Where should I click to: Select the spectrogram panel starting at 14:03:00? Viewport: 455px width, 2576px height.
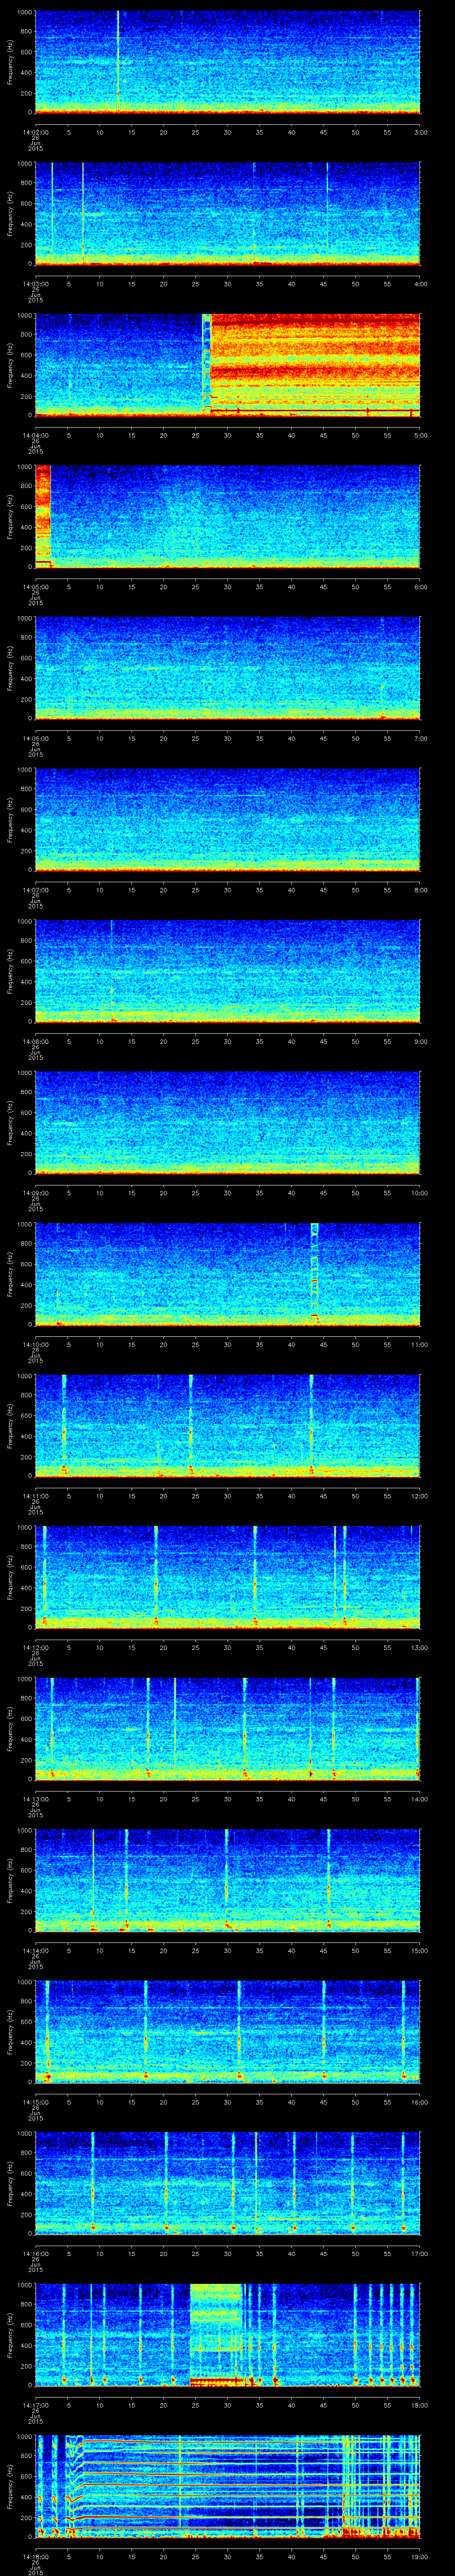(227, 213)
